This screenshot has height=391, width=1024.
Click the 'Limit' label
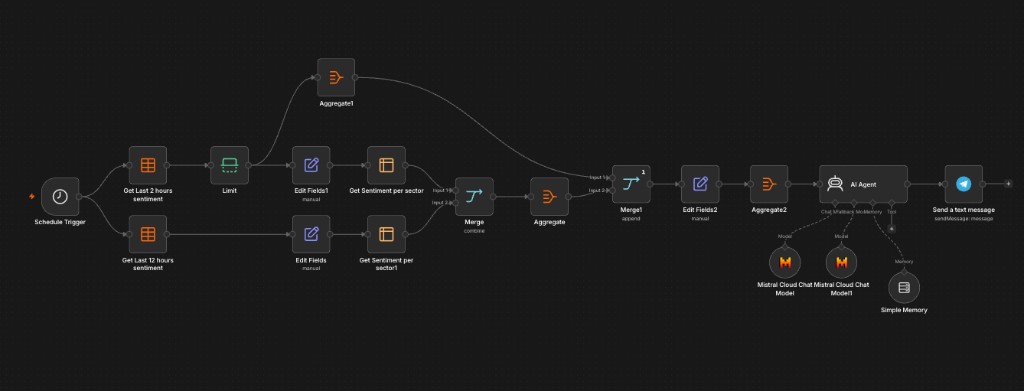(x=229, y=191)
